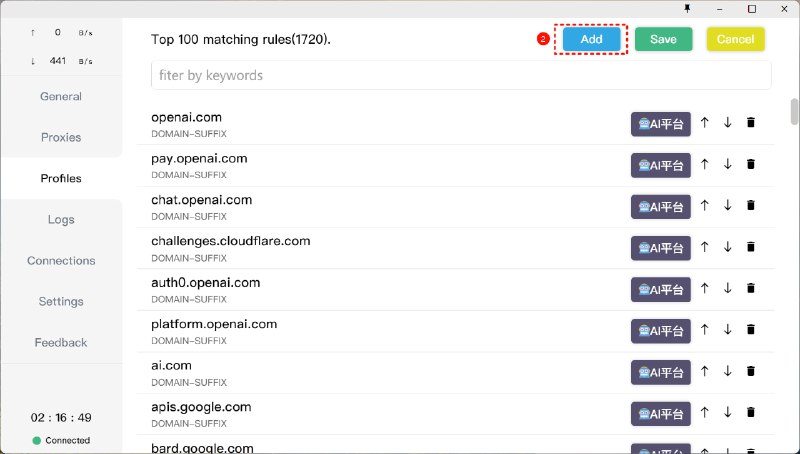The image size is (800, 454).
Task: Pin the window on top
Action: click(x=686, y=8)
